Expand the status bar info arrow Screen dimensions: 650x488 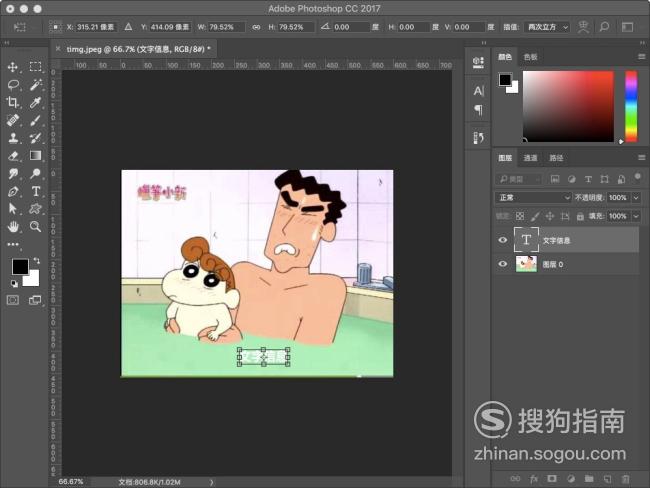pyautogui.click(x=211, y=482)
